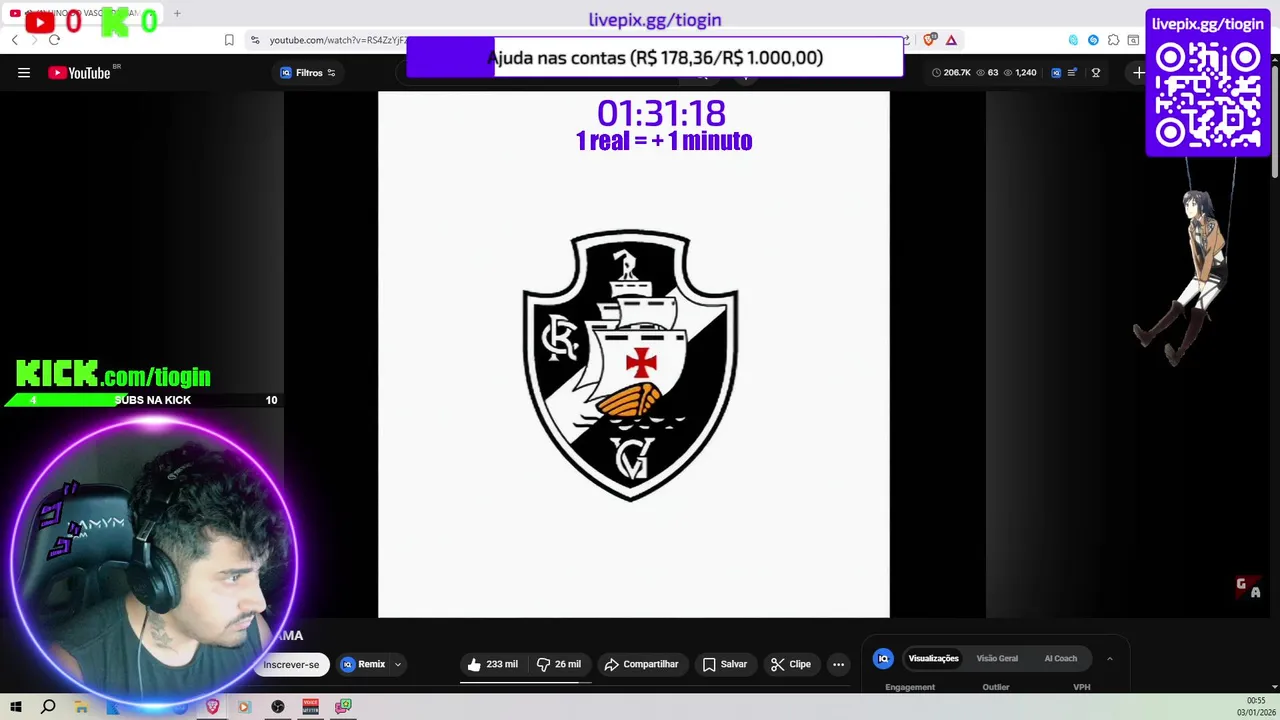1280x720 pixels.
Task: Click the 63 views-per-hour eye stat
Action: tap(987, 73)
